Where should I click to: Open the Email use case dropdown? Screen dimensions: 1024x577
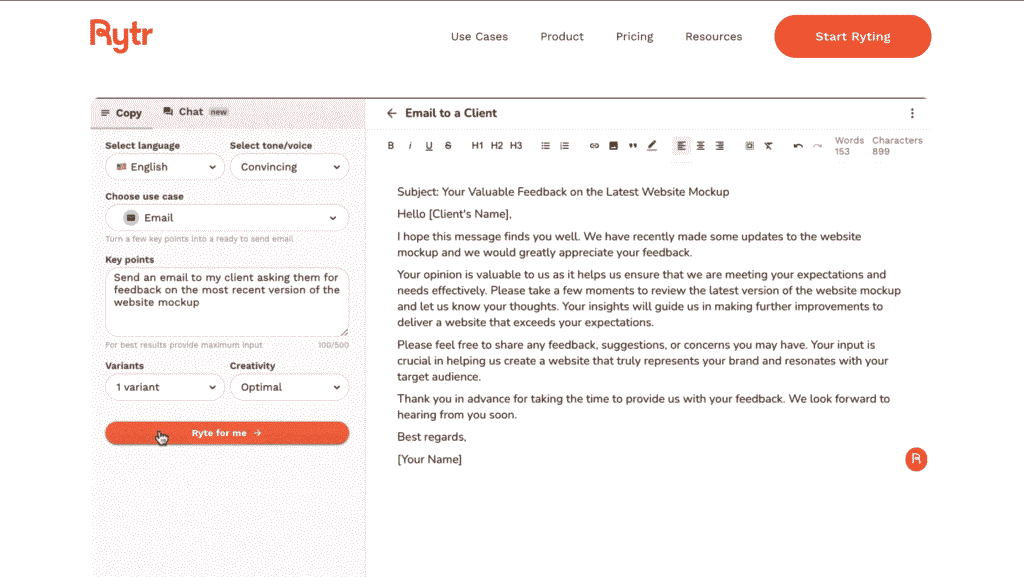coord(227,218)
